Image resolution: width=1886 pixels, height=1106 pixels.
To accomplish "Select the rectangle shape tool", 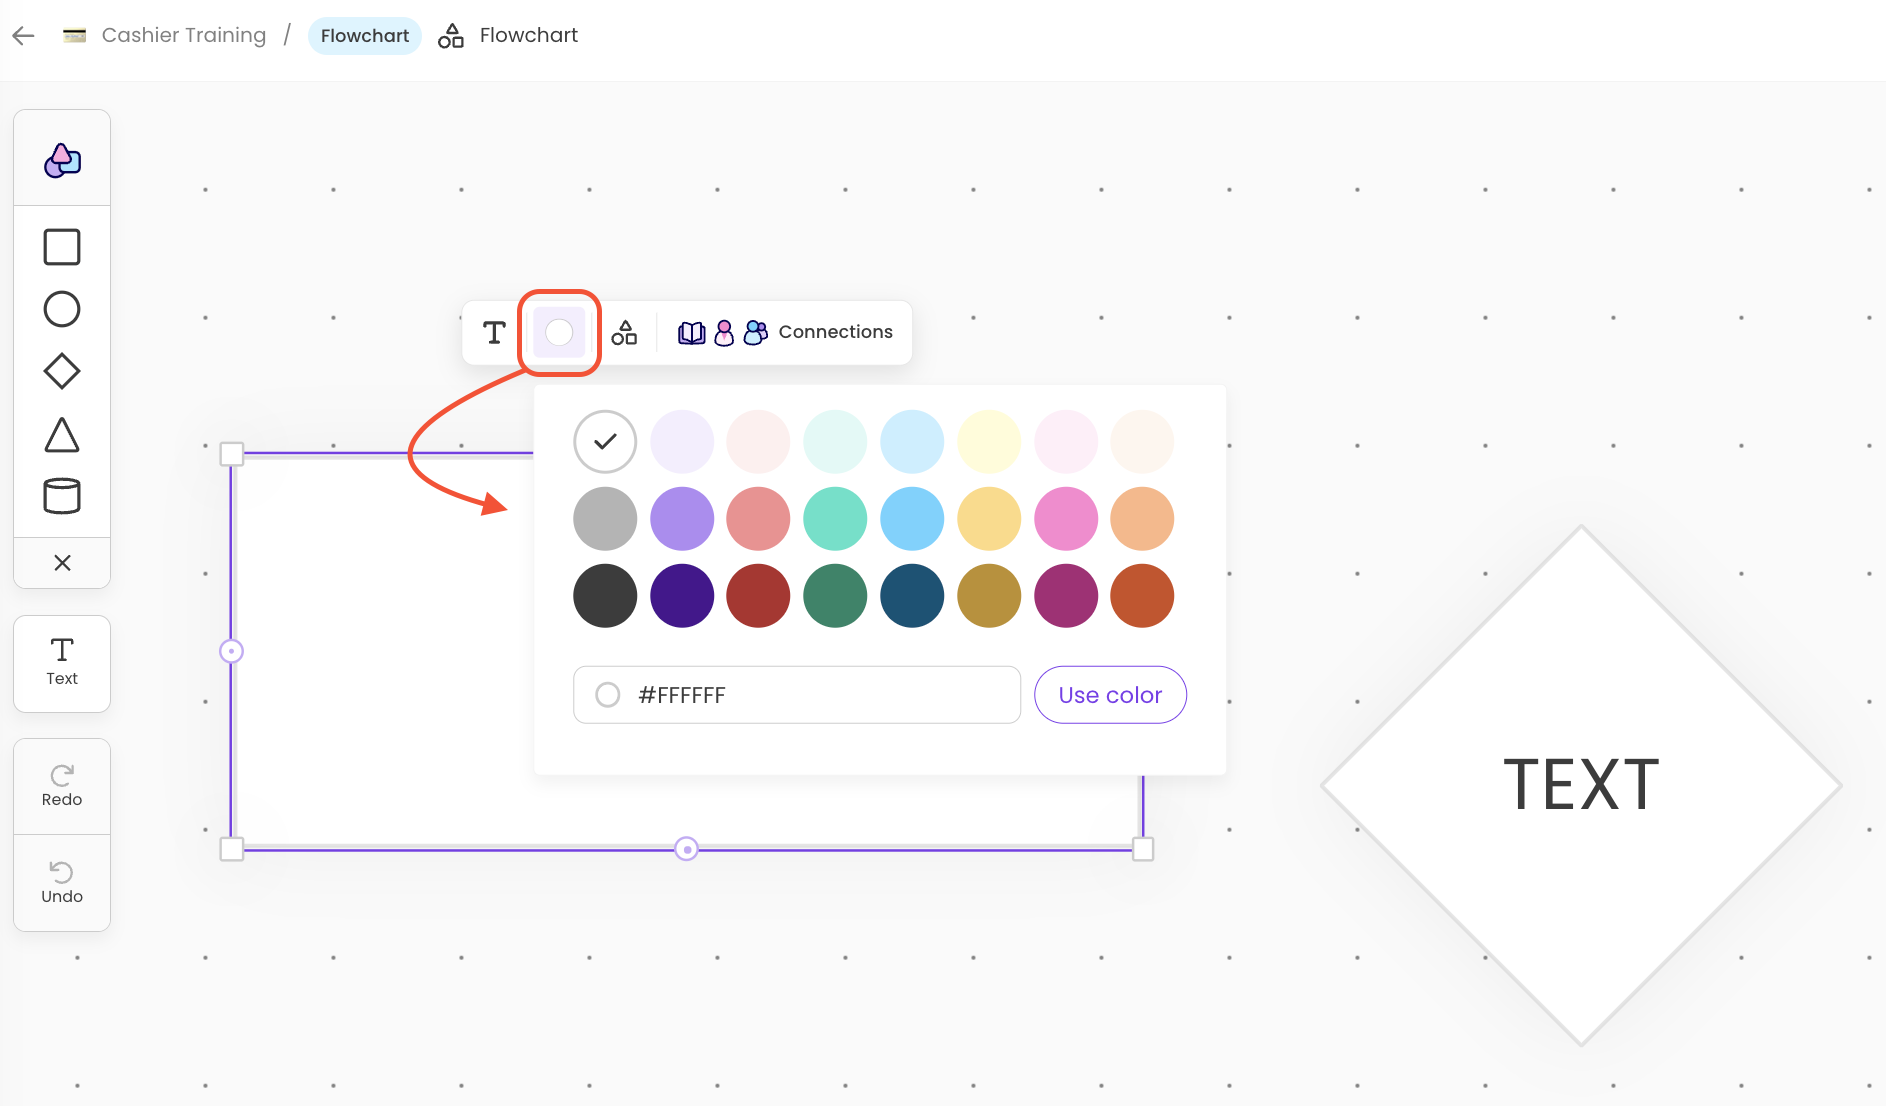I will [62, 247].
